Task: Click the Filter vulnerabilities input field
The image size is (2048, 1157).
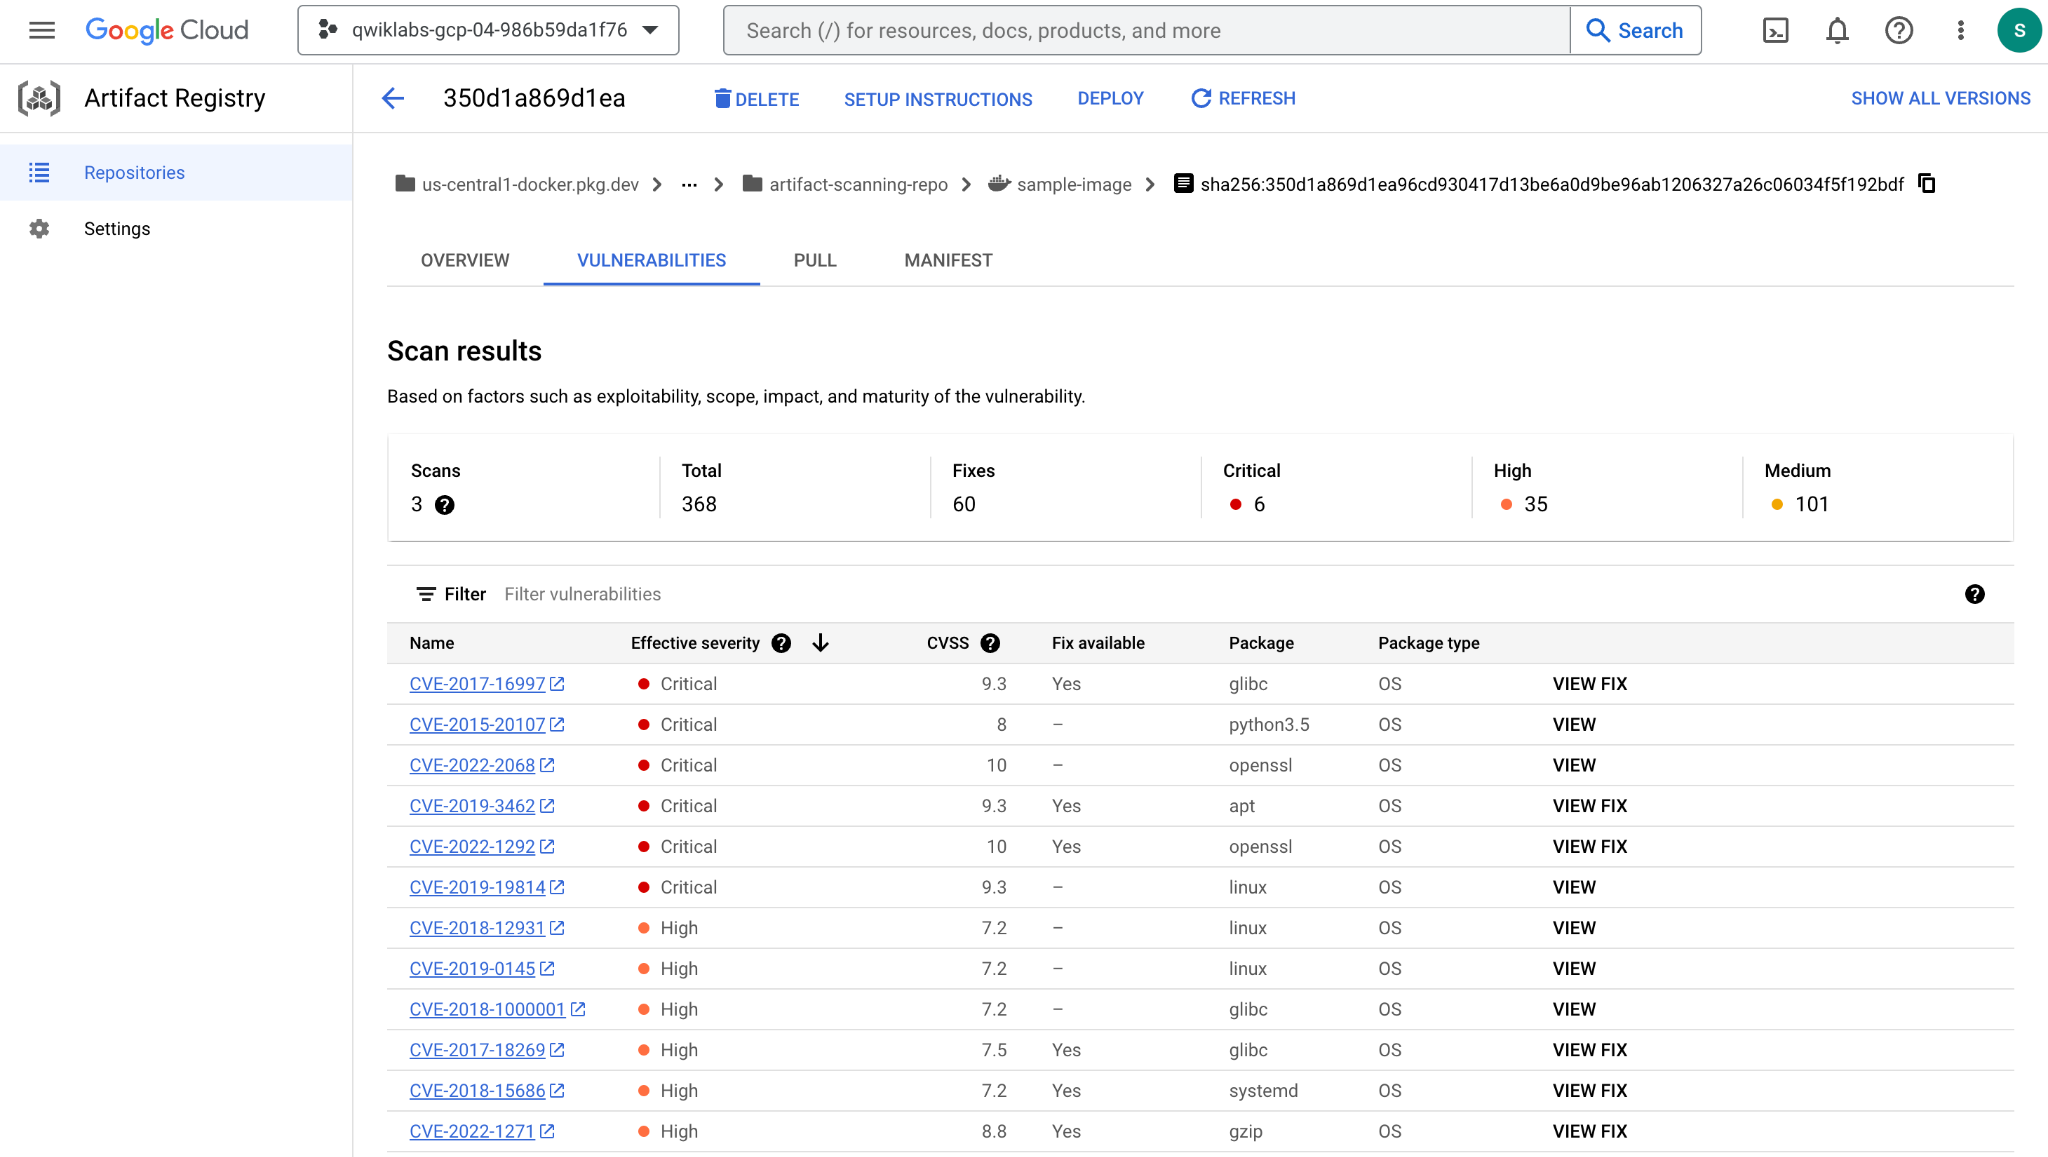Action: (x=584, y=593)
